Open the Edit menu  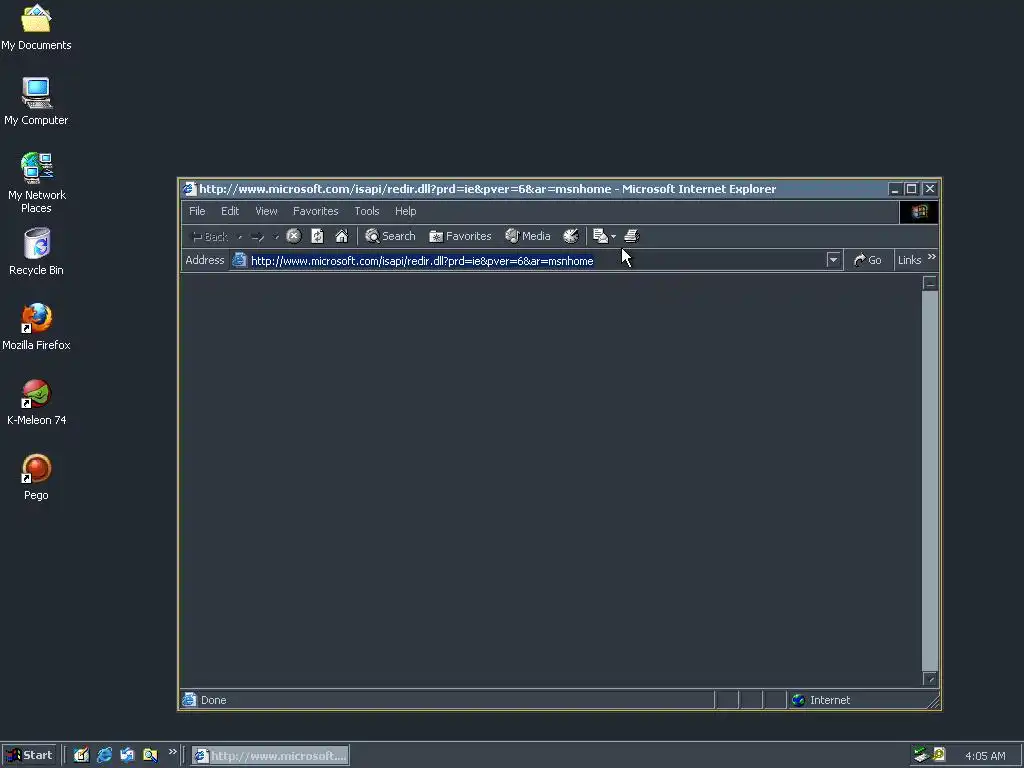(230, 211)
